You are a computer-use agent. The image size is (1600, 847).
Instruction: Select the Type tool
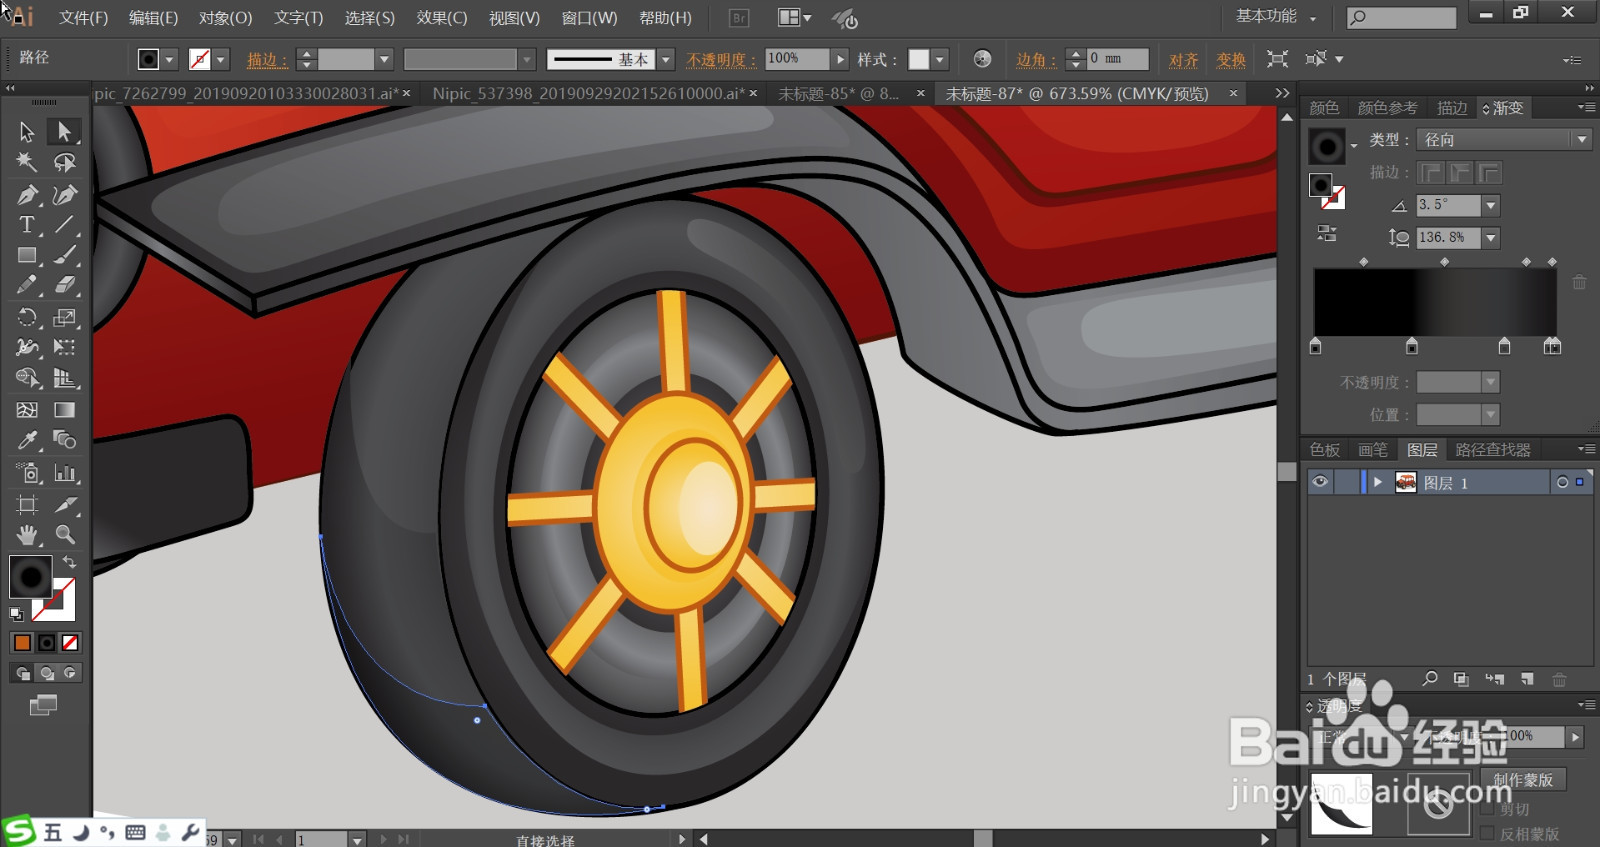[27, 225]
